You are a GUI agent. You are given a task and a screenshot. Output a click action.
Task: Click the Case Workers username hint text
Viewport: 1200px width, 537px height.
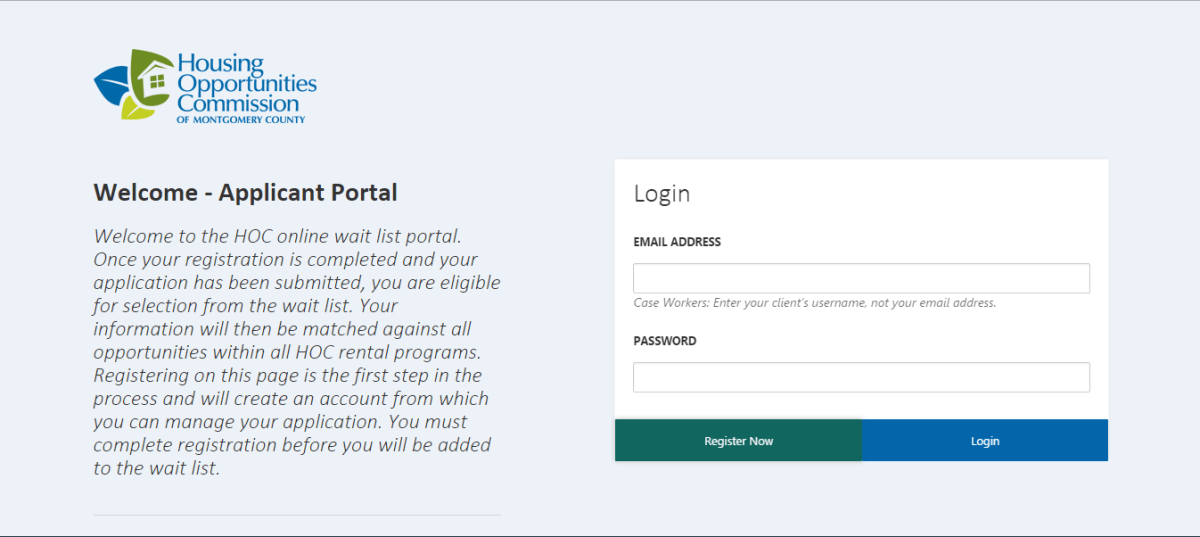tap(815, 303)
